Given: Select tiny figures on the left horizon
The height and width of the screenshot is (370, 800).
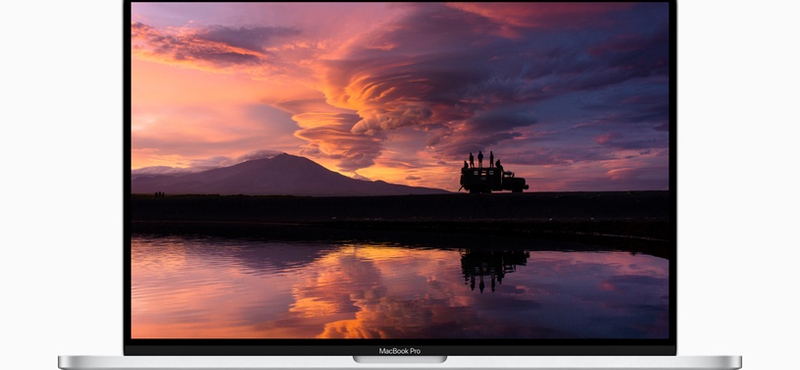Looking at the screenshot, I should (159, 194).
